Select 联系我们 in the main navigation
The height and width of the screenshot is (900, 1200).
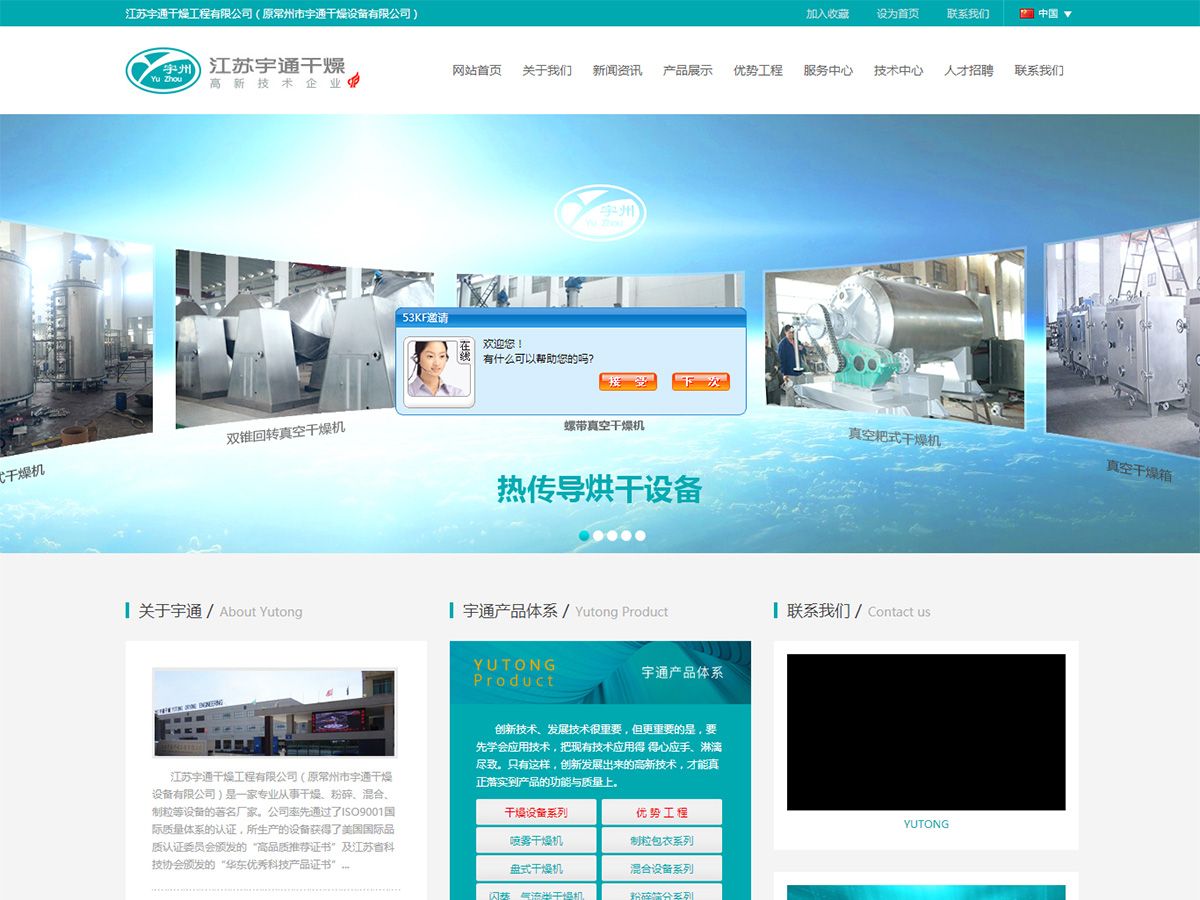[1039, 71]
